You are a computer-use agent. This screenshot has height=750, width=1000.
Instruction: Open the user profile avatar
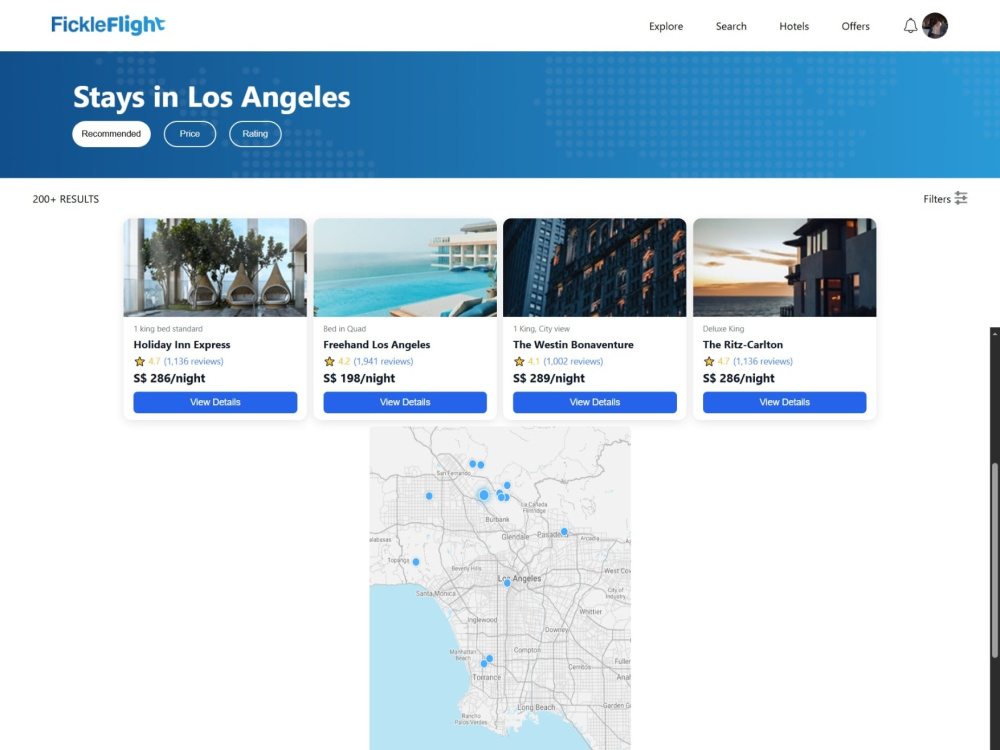pos(935,26)
